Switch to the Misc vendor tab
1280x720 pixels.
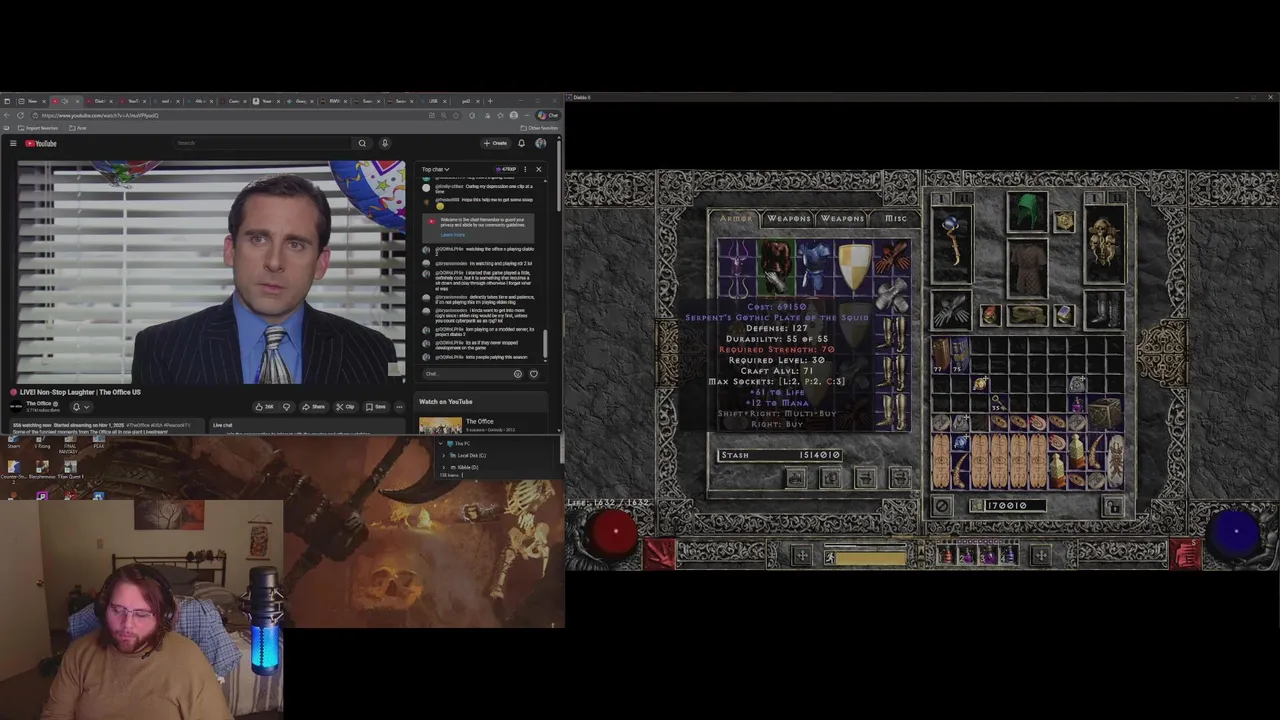coord(895,218)
